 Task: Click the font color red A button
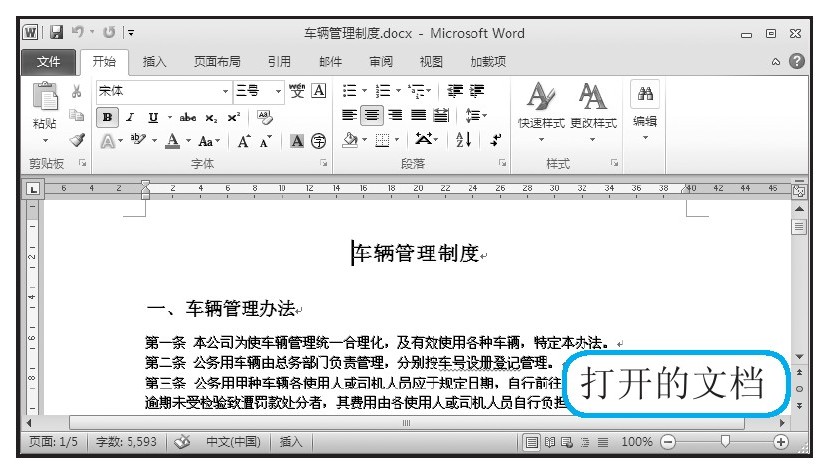pyautogui.click(x=173, y=141)
